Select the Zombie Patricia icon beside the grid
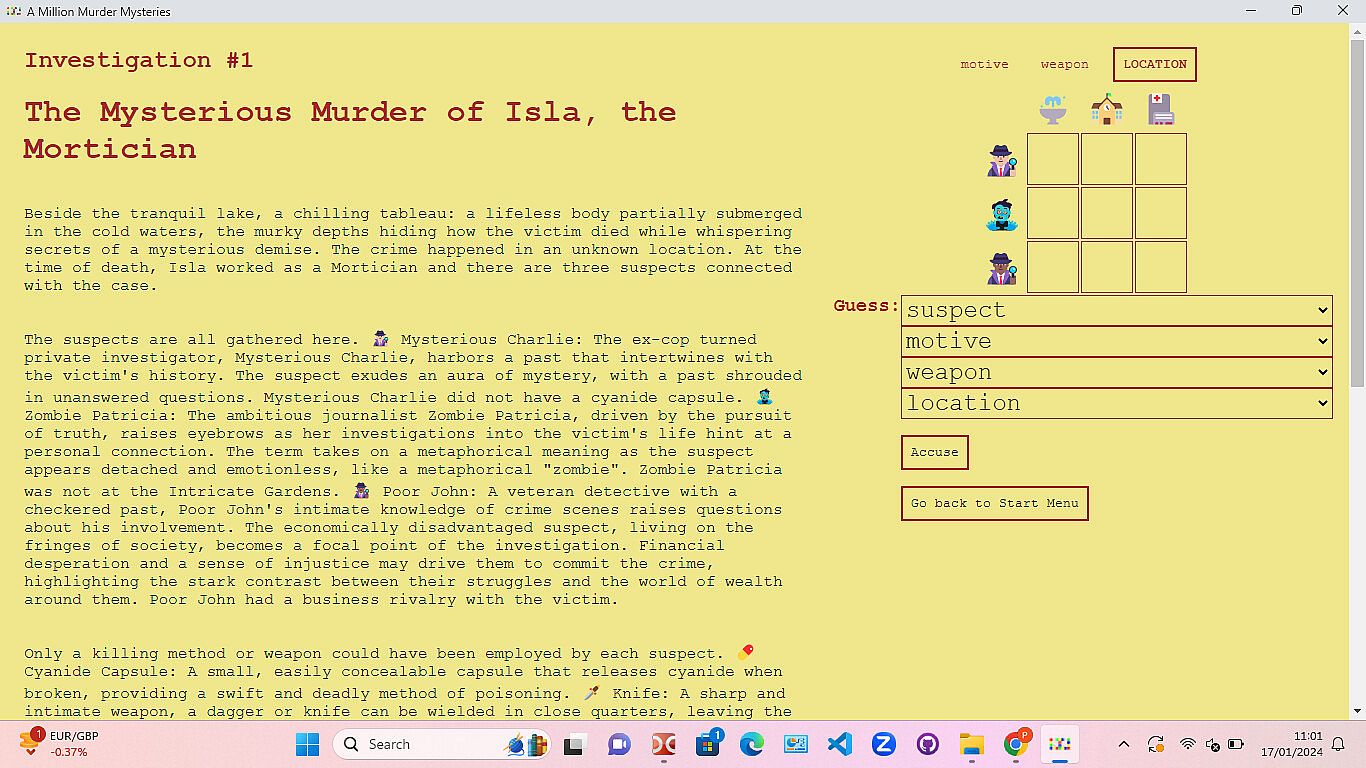This screenshot has width=1366, height=768. point(1002,214)
